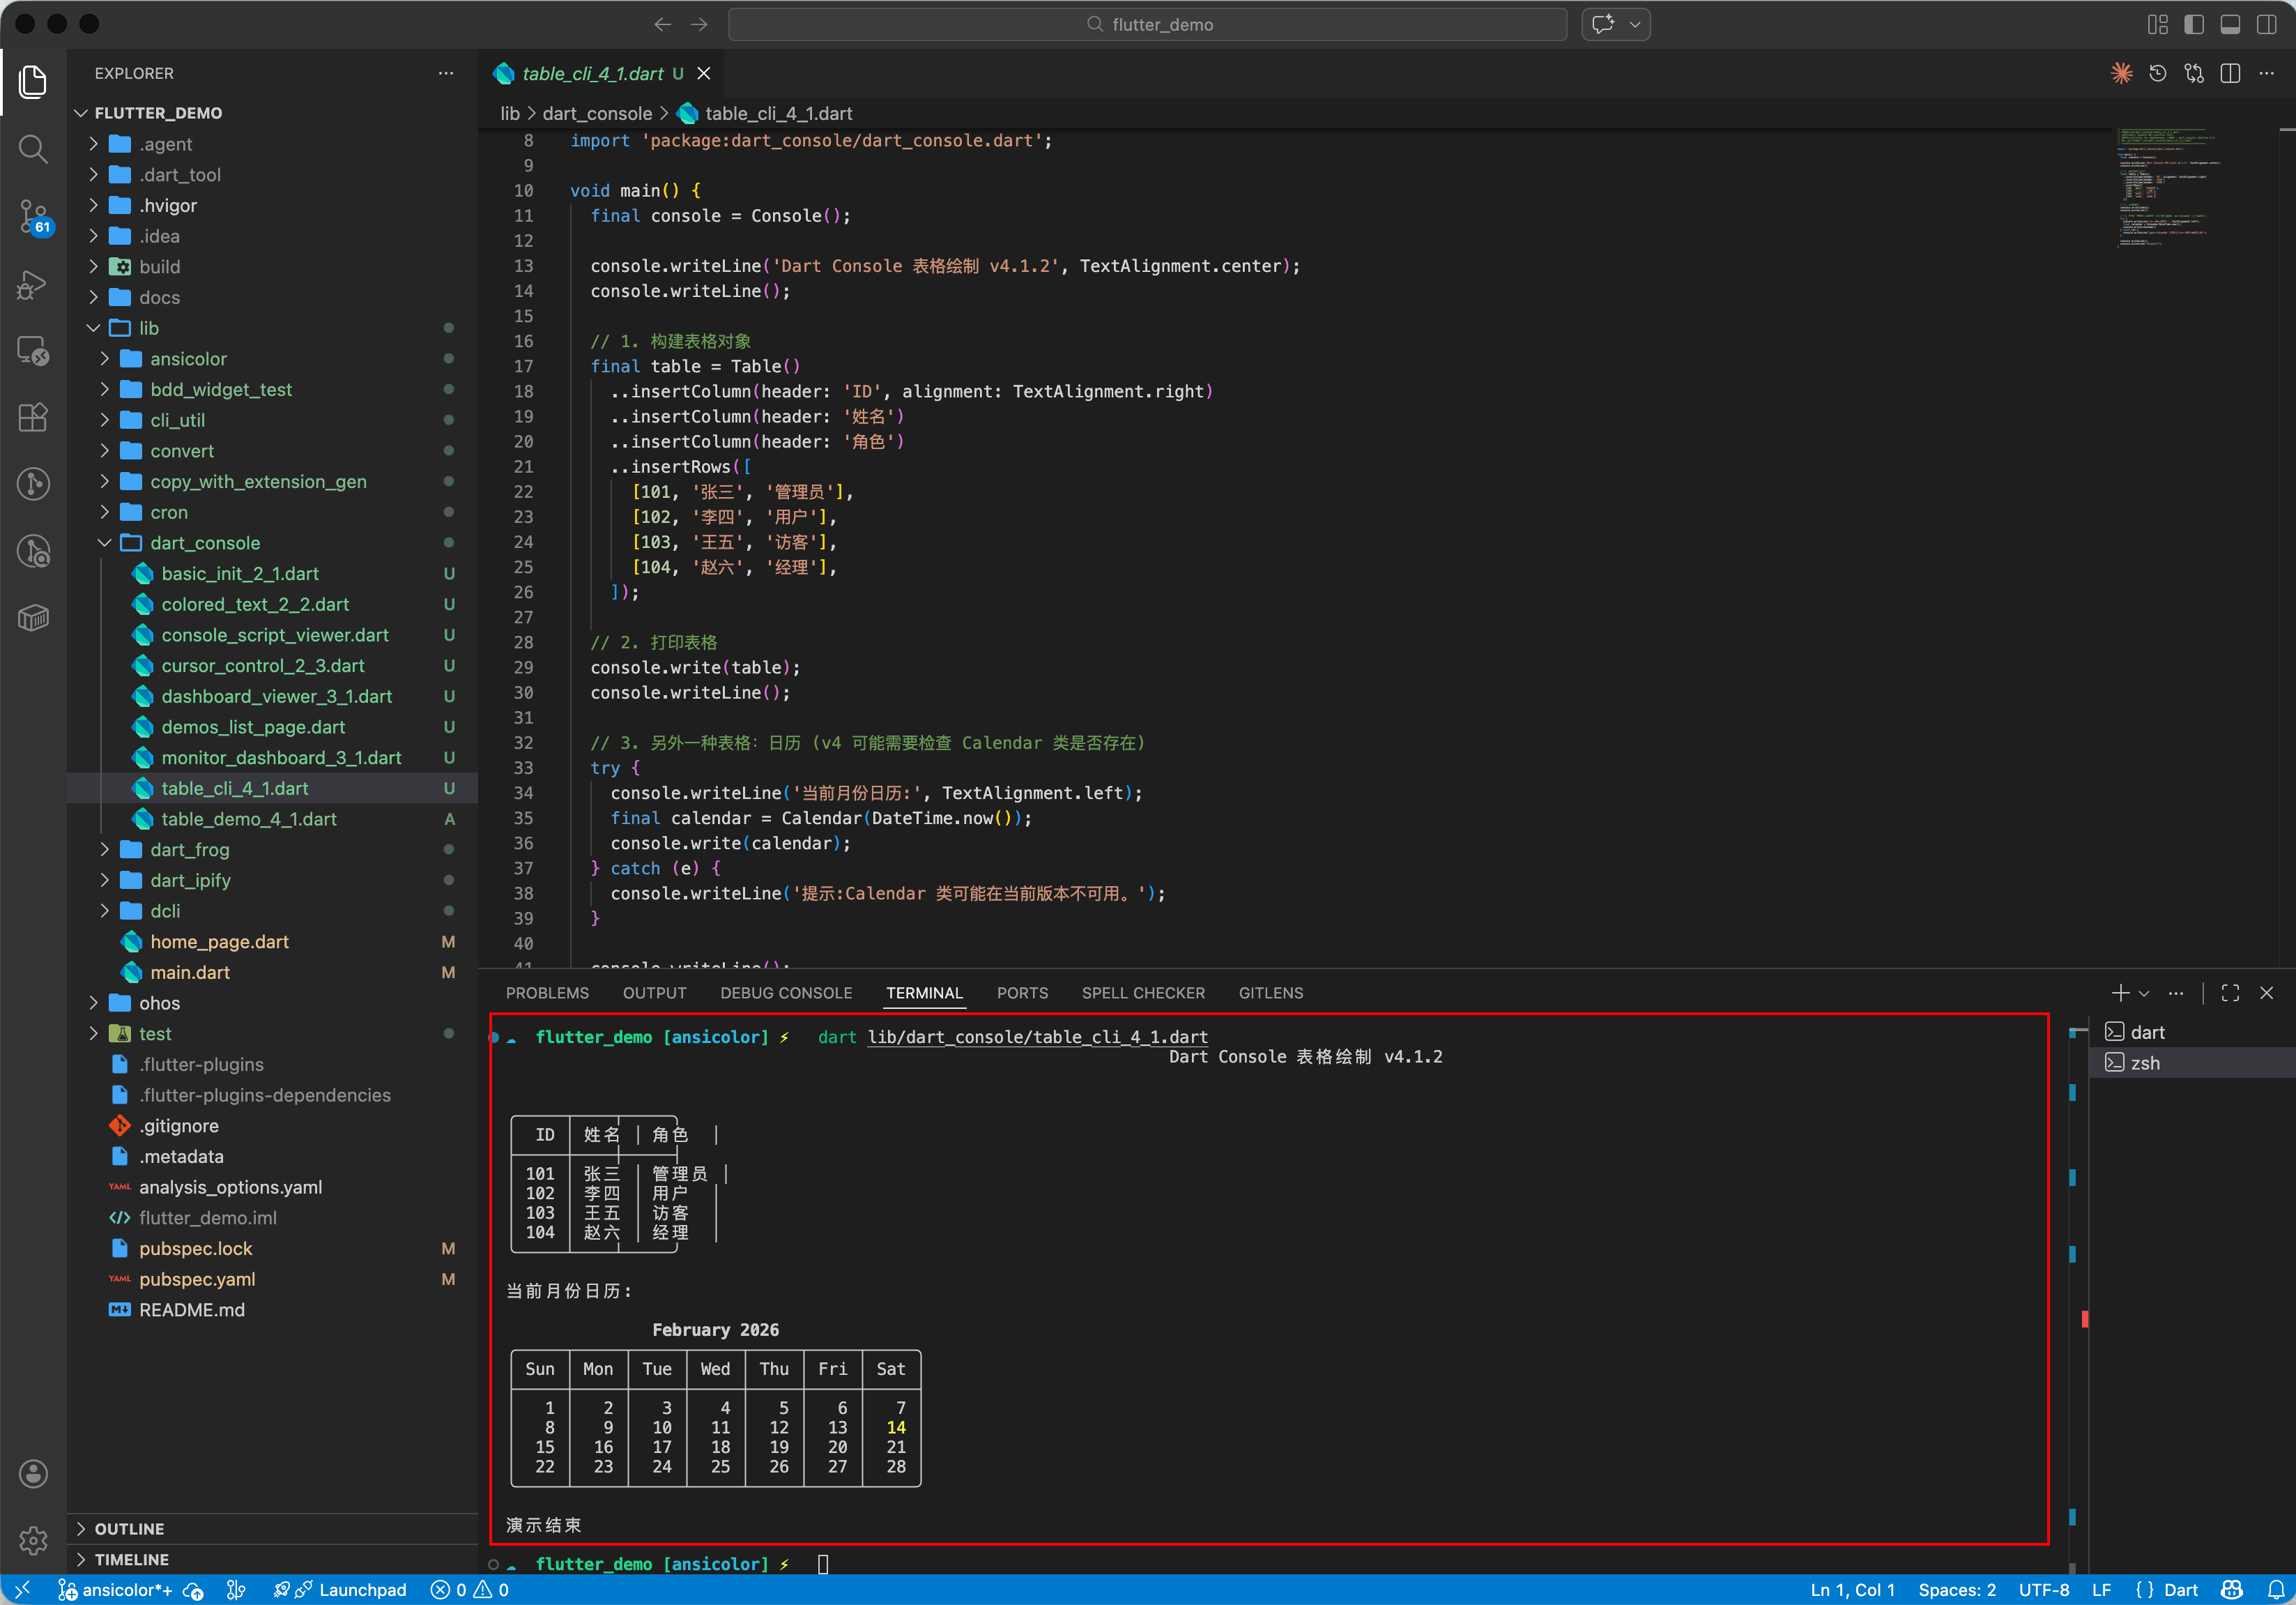Image resolution: width=2296 pixels, height=1605 pixels.
Task: Expand the dart_frog folder
Action: pos(190,850)
